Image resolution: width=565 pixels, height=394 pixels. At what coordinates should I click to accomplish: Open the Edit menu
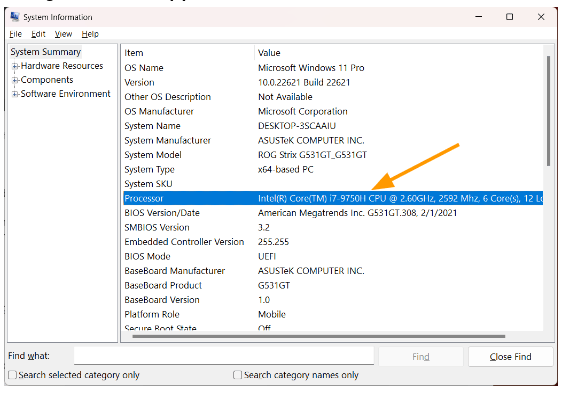[x=38, y=34]
